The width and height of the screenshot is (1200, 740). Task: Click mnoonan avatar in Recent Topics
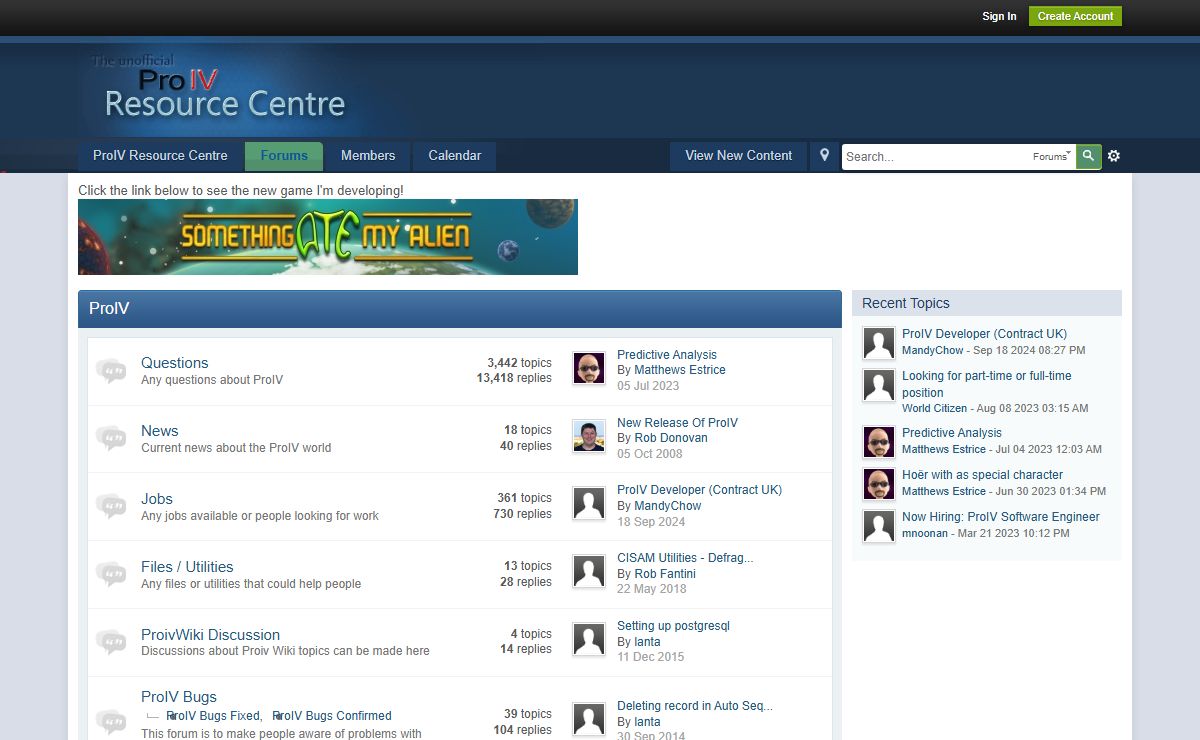click(879, 526)
